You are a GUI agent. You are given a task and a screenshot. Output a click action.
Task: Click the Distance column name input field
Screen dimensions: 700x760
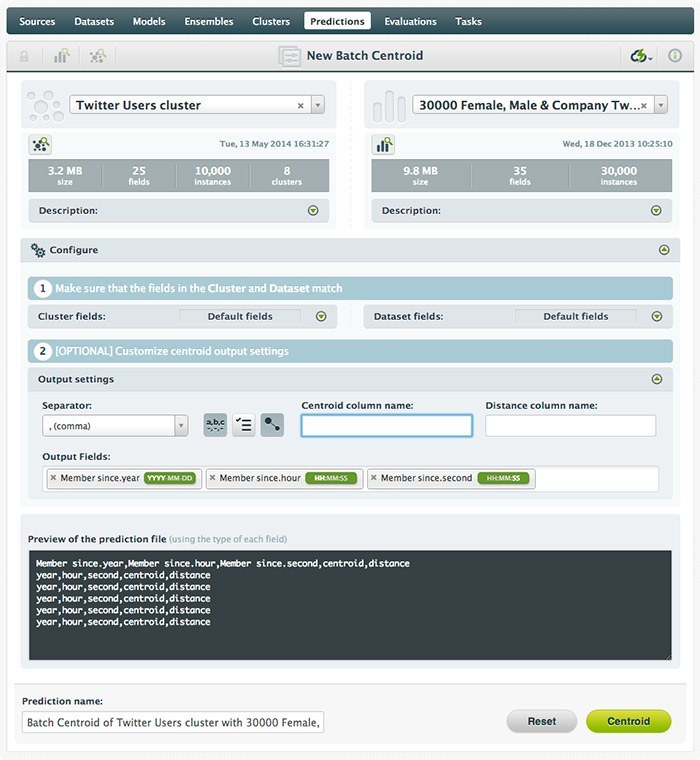pyautogui.click(x=570, y=426)
